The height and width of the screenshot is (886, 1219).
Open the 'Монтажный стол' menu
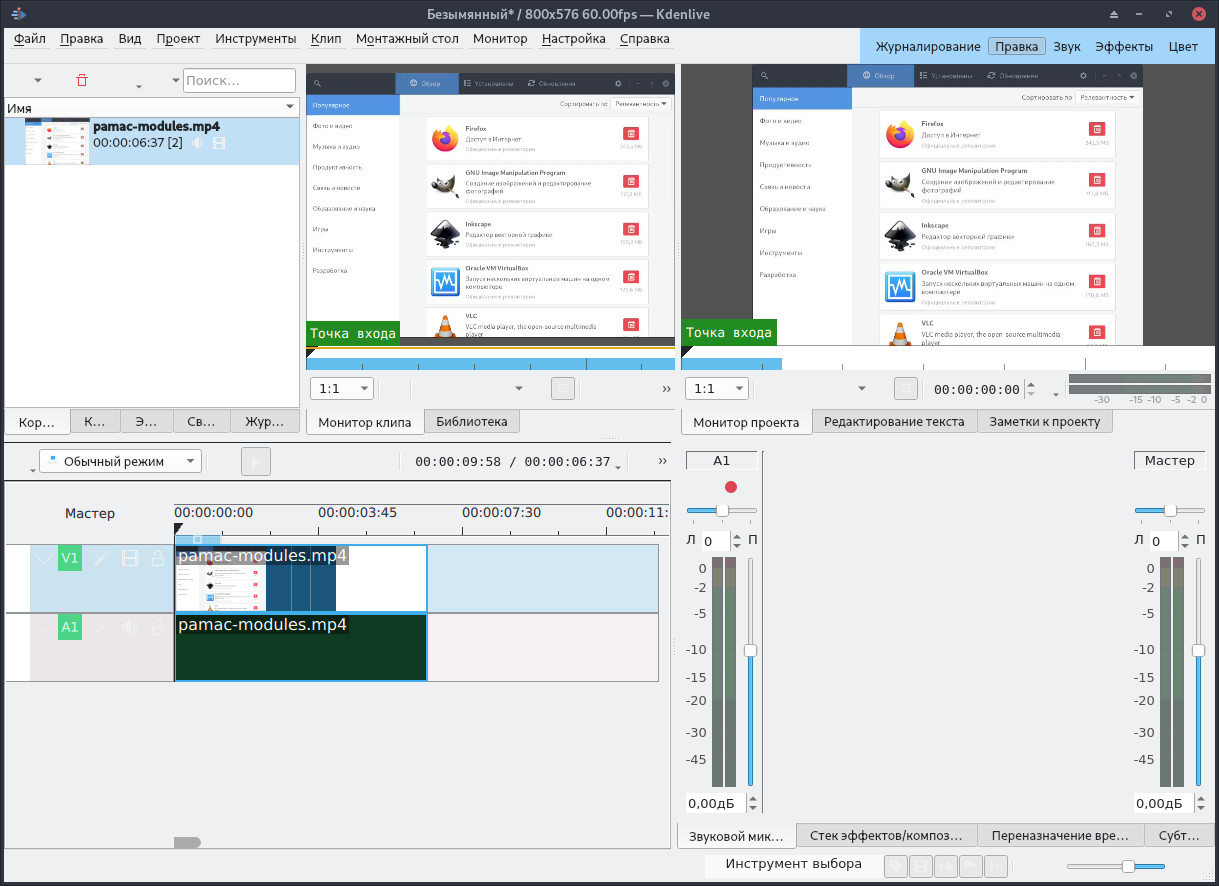407,39
